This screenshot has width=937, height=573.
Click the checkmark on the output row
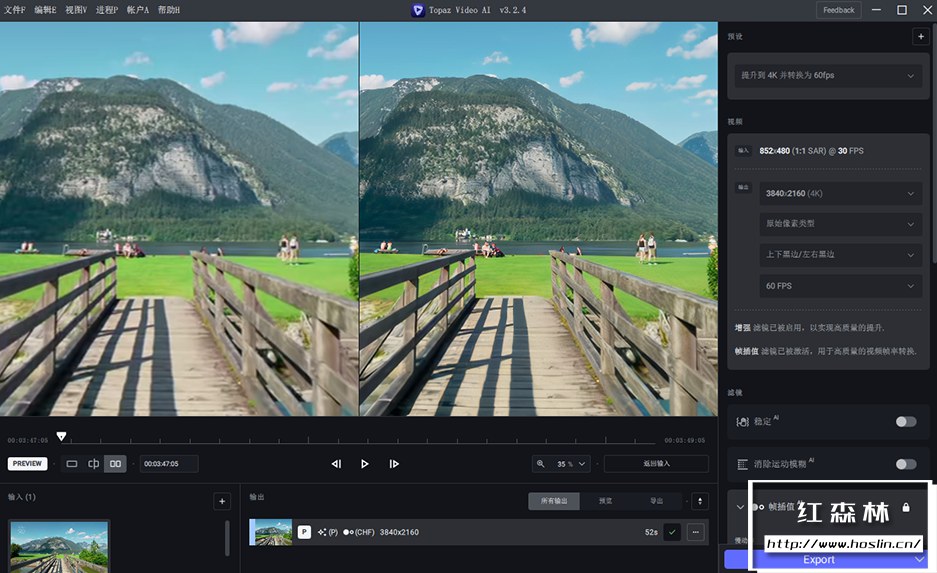672,532
